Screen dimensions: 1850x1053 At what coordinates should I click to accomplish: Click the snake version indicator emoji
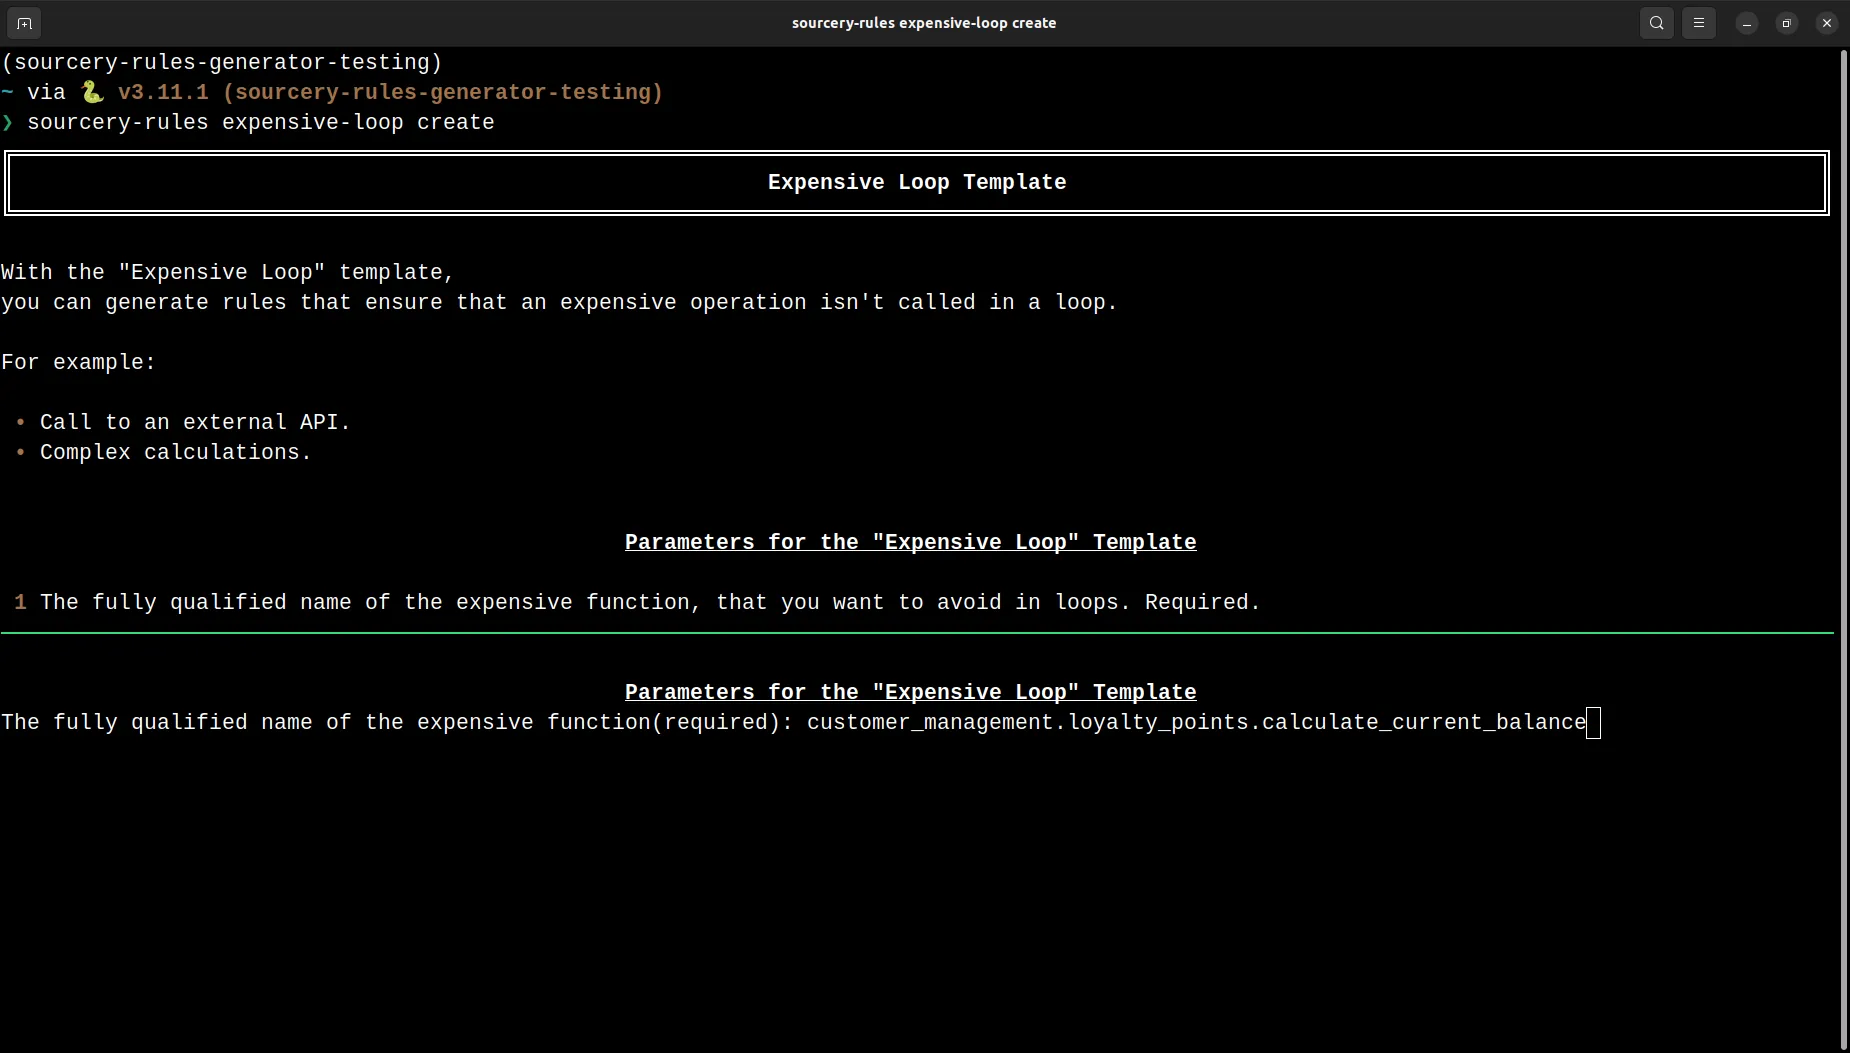(93, 91)
